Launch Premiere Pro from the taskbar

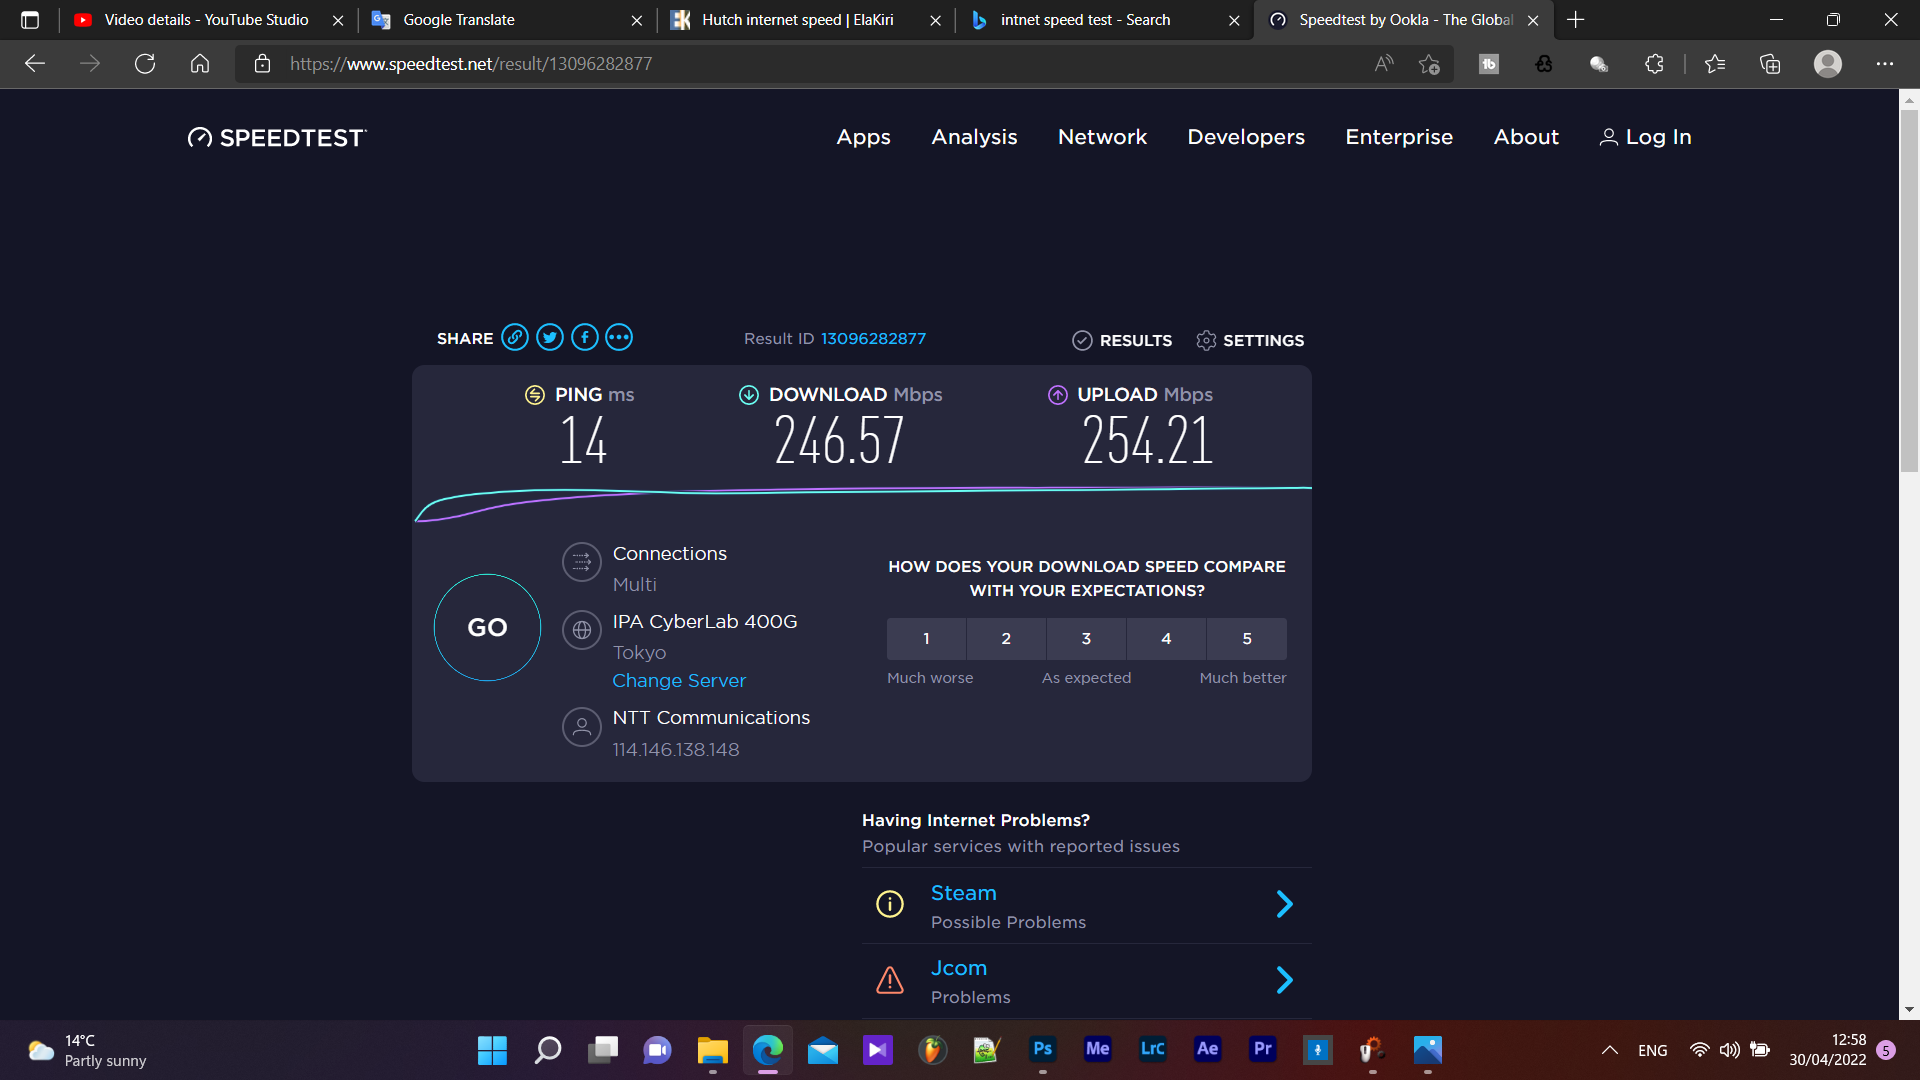pos(1262,1050)
